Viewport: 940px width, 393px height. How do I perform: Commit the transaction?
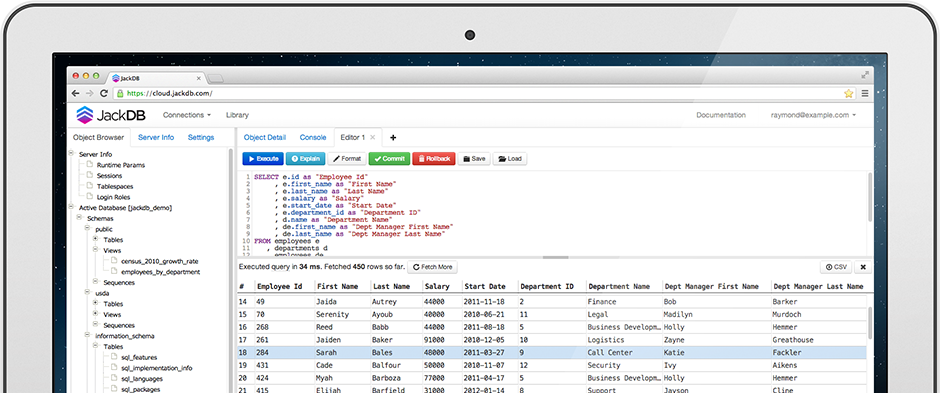[389, 159]
